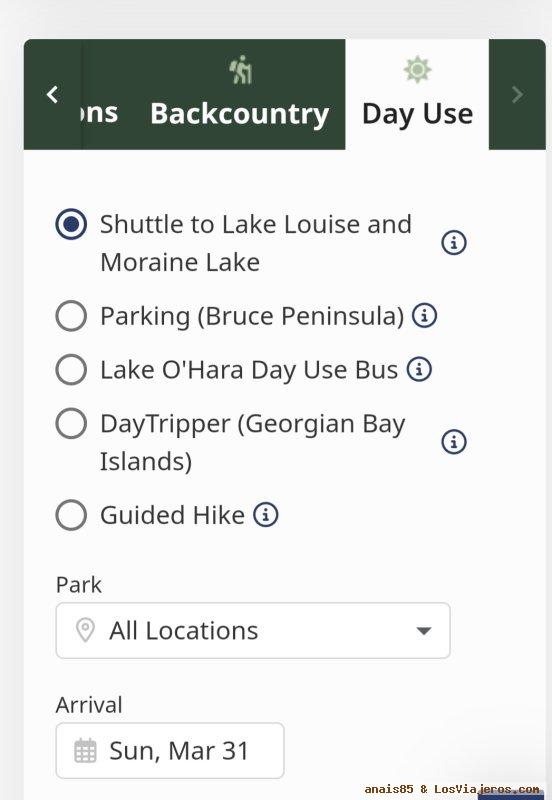552x800 pixels.
Task: Open the Arrival date field Sun, Mar 31
Action: [x=170, y=751]
